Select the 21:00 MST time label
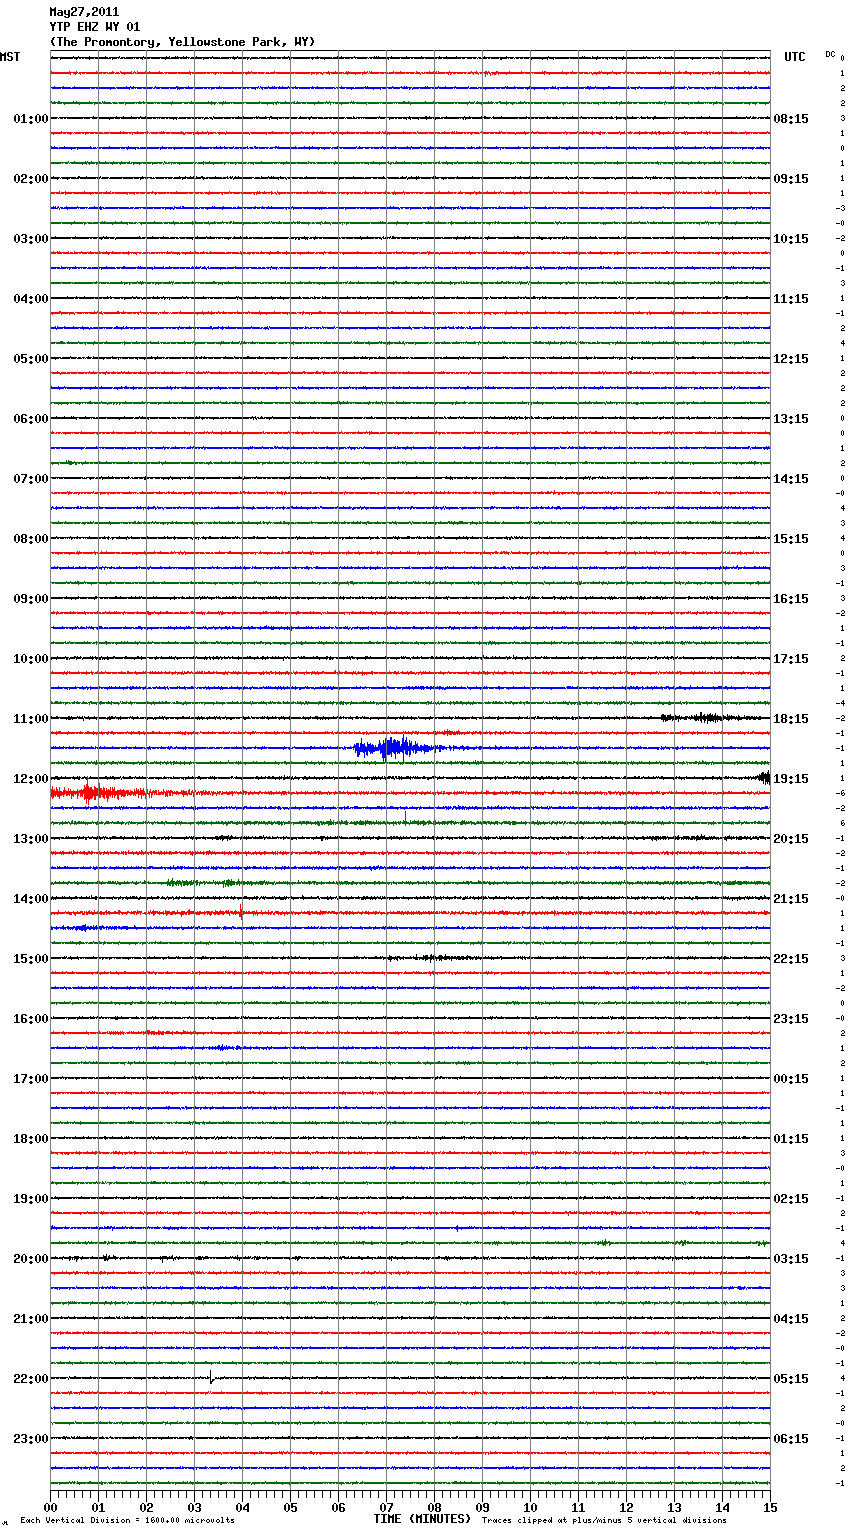The width and height of the screenshot is (850, 1534). pos(30,1319)
